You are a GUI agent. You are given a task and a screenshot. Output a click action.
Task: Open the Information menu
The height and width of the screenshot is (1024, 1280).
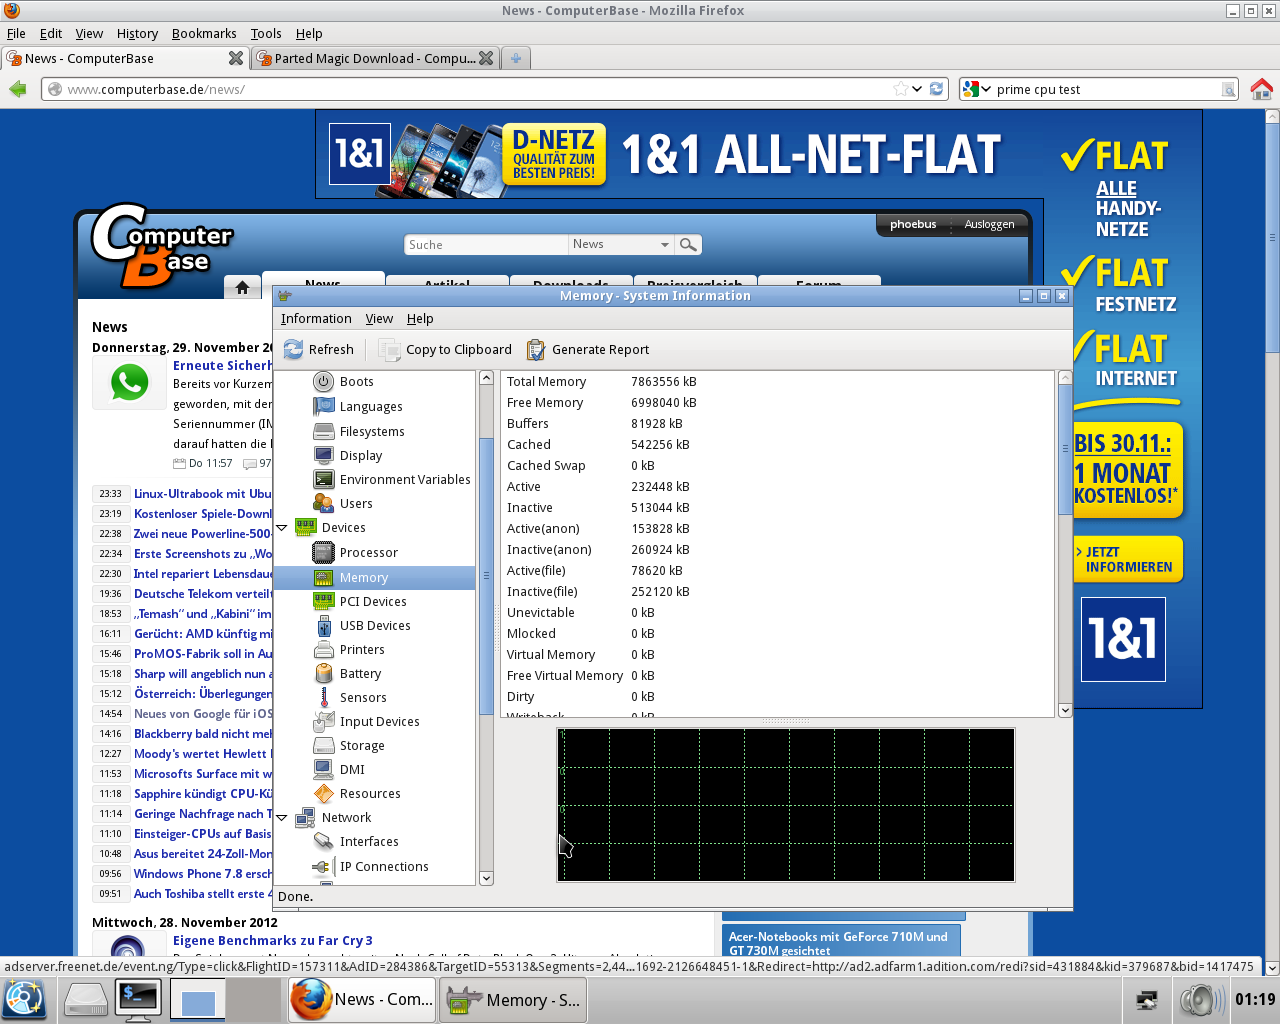point(316,318)
